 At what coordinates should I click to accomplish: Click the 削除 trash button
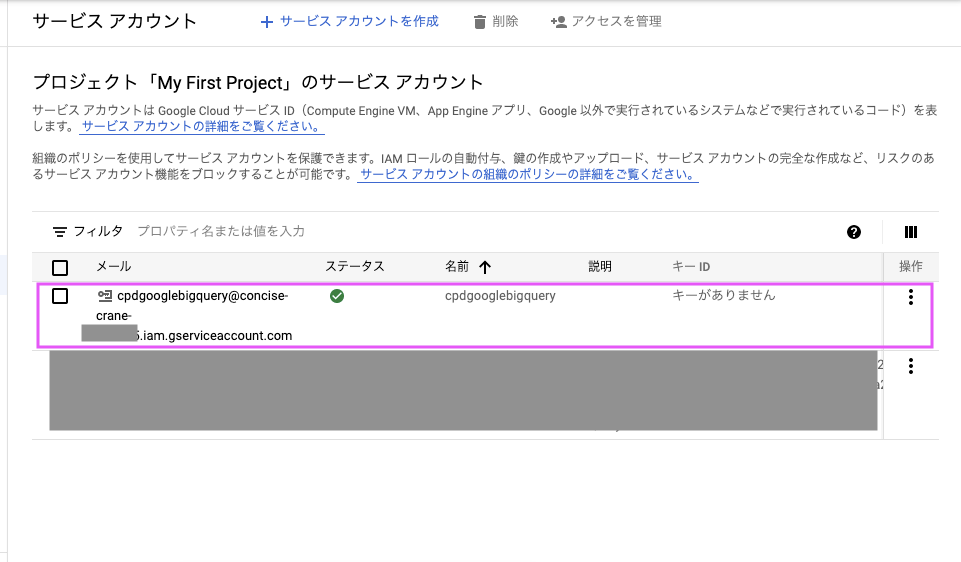(496, 21)
